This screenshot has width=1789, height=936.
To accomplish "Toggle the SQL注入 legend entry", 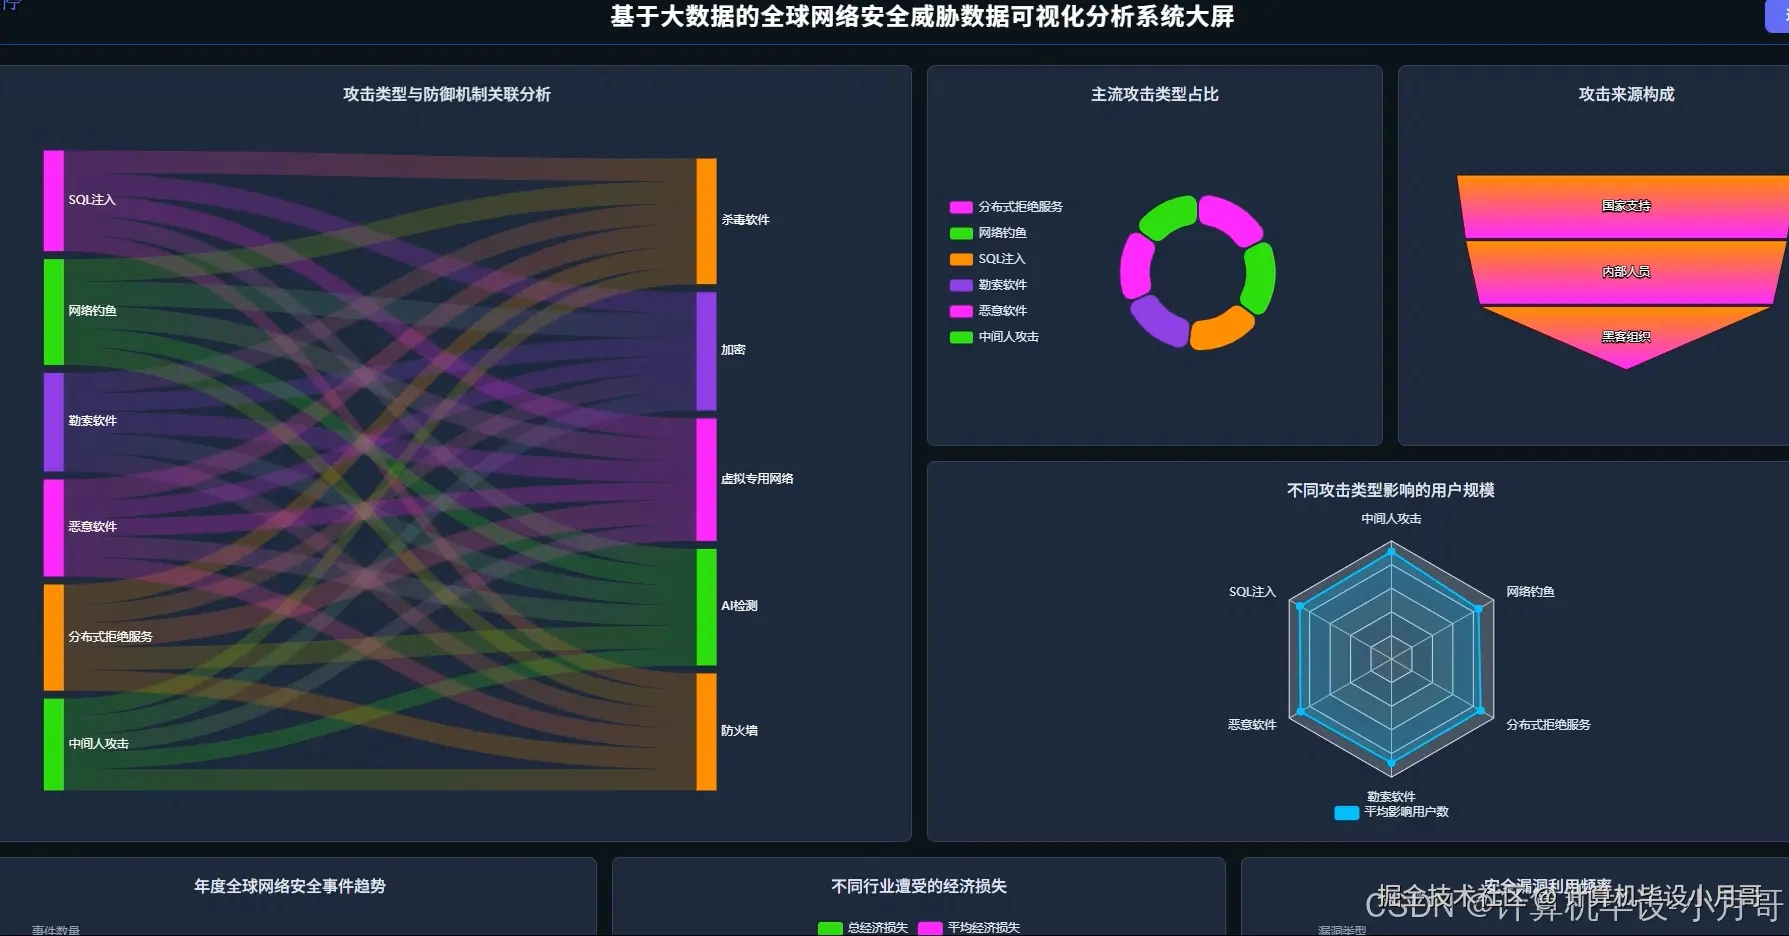I will [1000, 258].
